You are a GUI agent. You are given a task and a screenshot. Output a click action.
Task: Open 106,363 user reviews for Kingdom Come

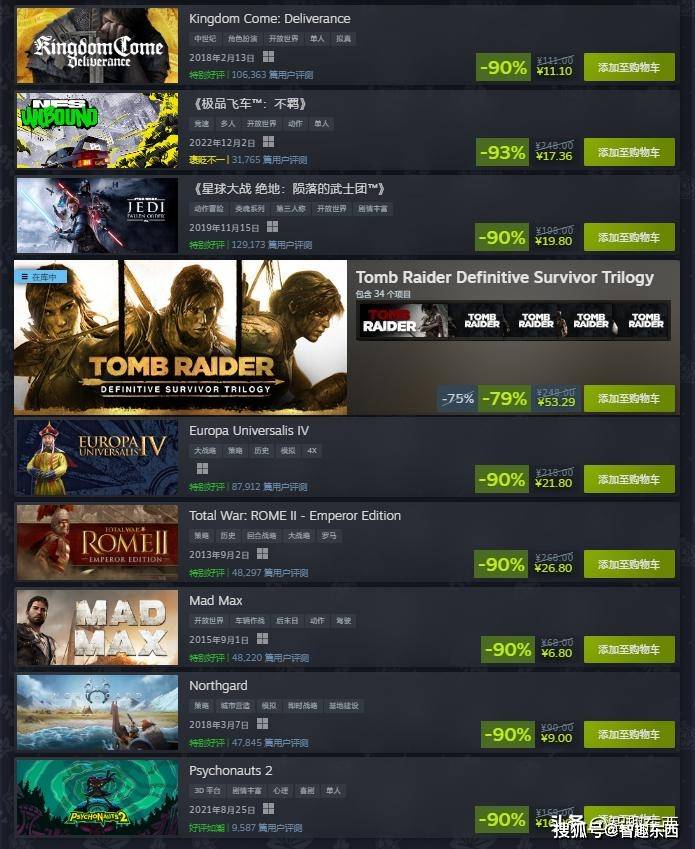point(272,75)
